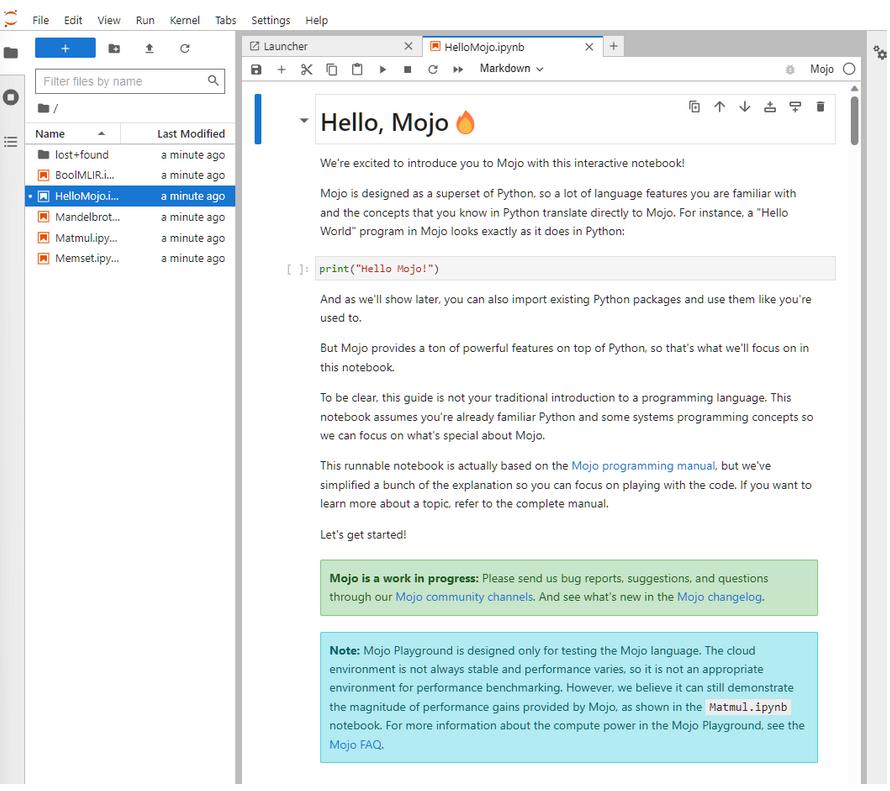Create a new folder in file browser
This screenshot has width=890, height=791.
114,48
